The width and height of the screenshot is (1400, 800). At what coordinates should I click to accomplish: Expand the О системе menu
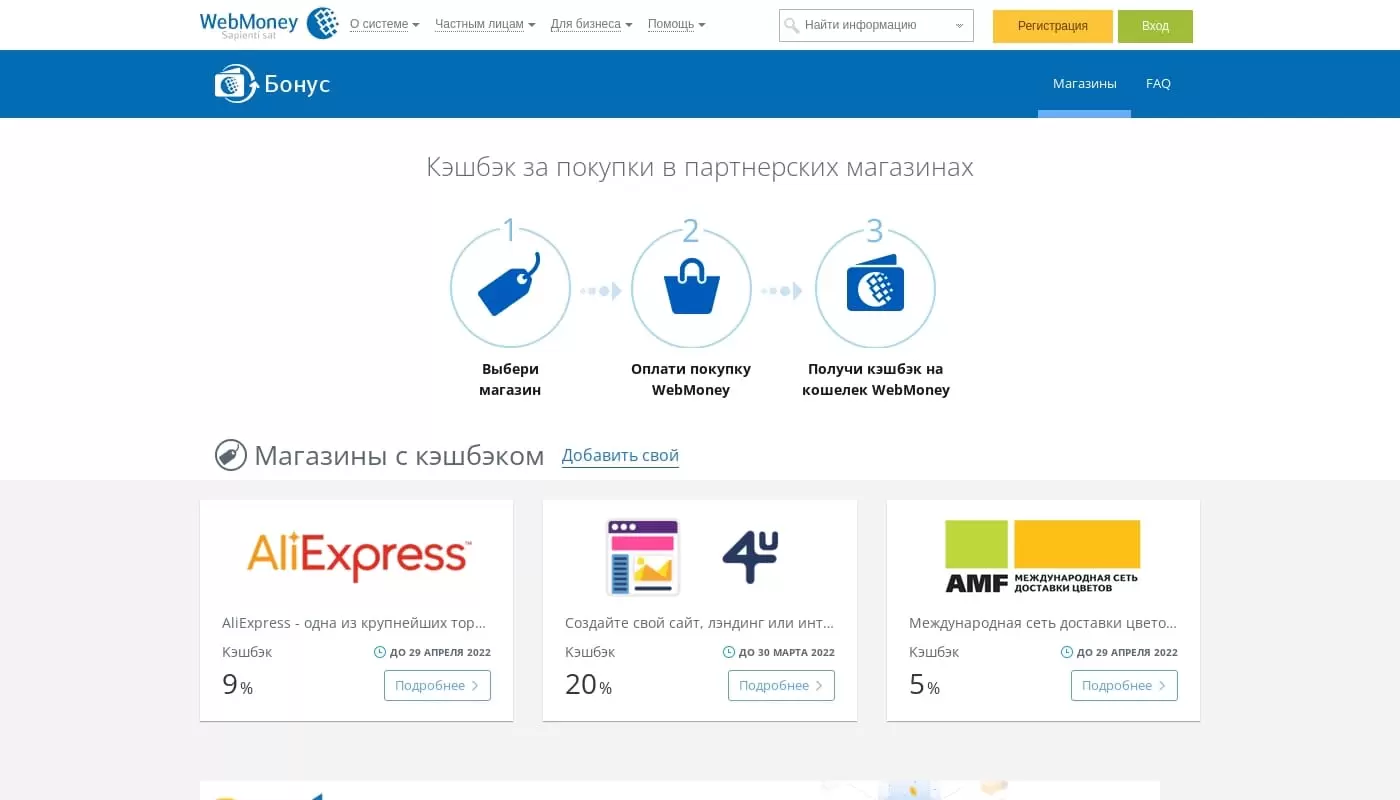[x=385, y=24]
